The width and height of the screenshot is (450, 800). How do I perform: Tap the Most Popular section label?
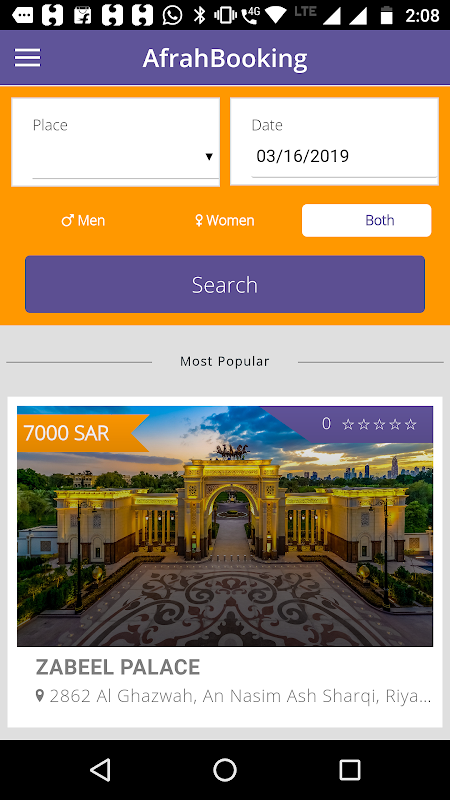click(x=224, y=361)
